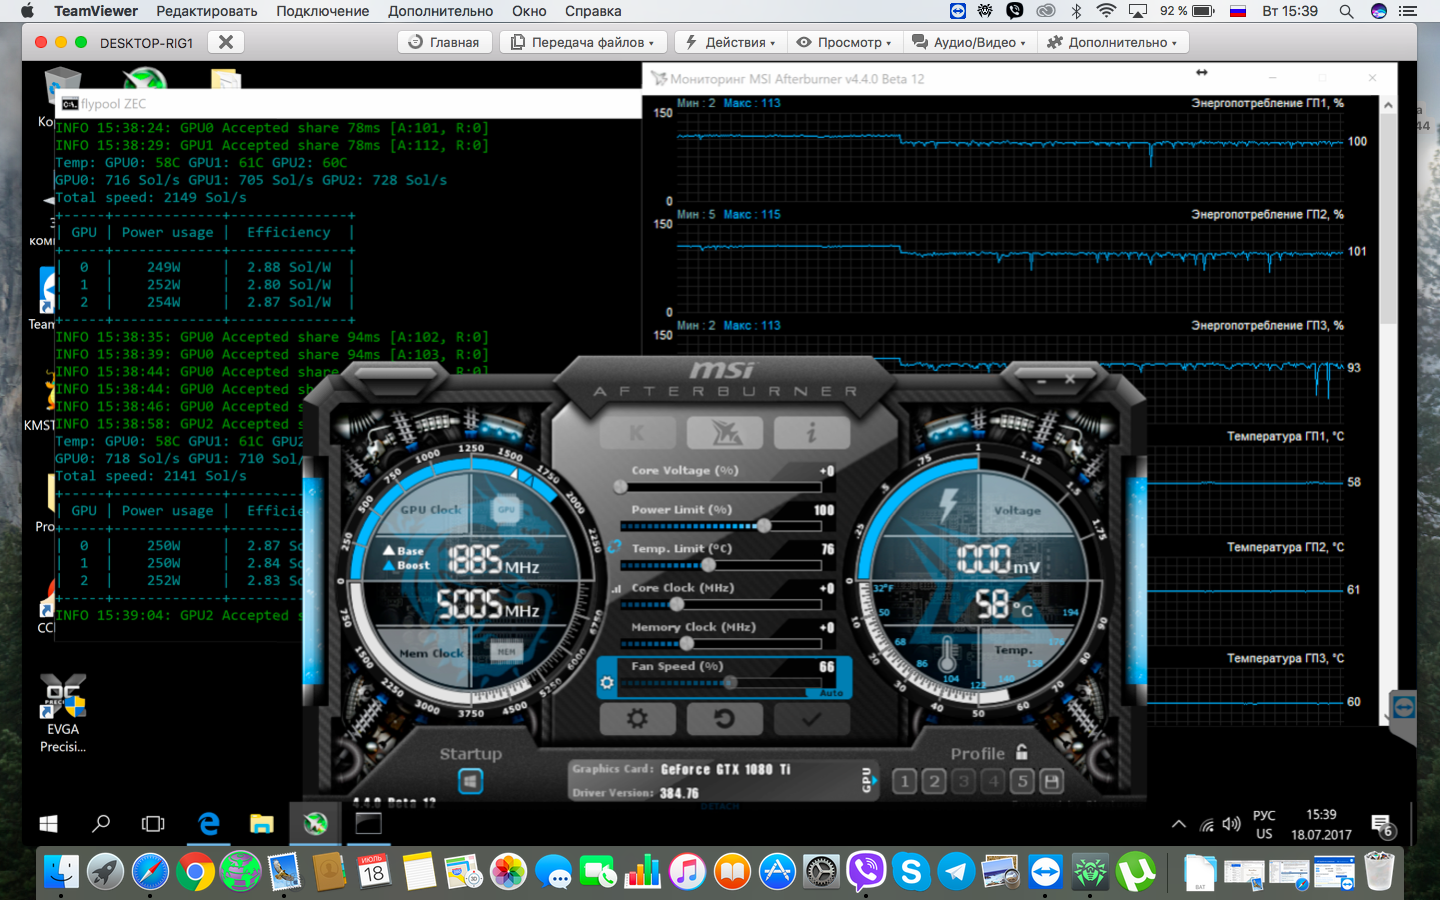The height and width of the screenshot is (900, 1440).
Task: Show hidden Windows tray icons chevron
Action: point(1179,825)
